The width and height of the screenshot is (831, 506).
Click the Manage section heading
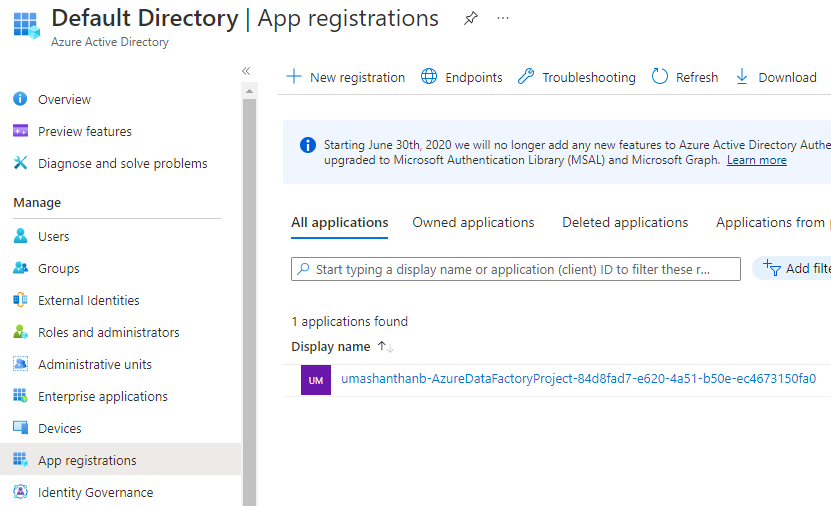(37, 202)
